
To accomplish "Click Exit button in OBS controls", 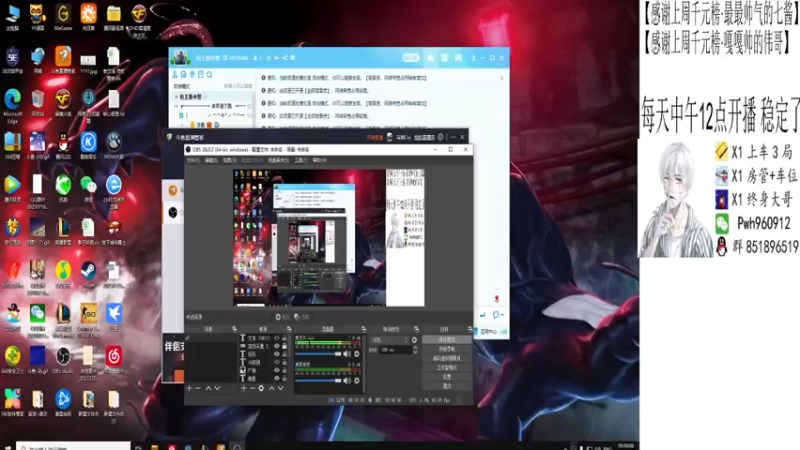I will 446,386.
